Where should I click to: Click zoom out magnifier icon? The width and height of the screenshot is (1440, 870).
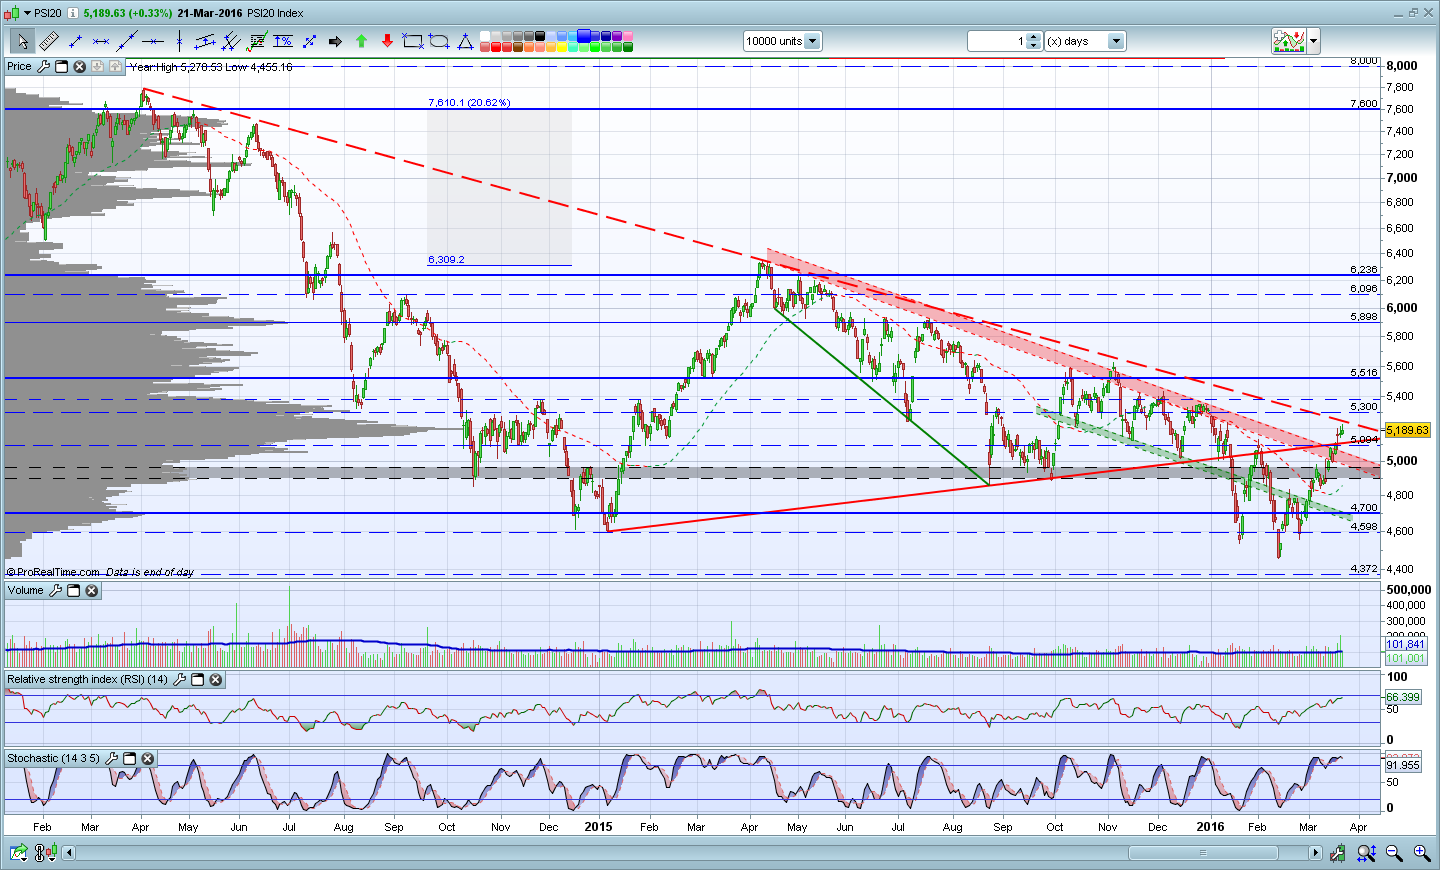[1394, 853]
